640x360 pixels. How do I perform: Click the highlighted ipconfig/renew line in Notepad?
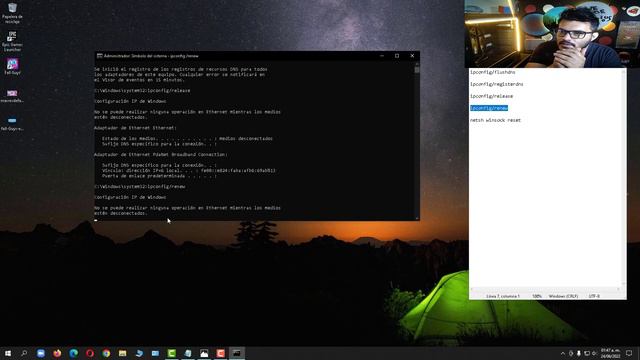[489, 108]
